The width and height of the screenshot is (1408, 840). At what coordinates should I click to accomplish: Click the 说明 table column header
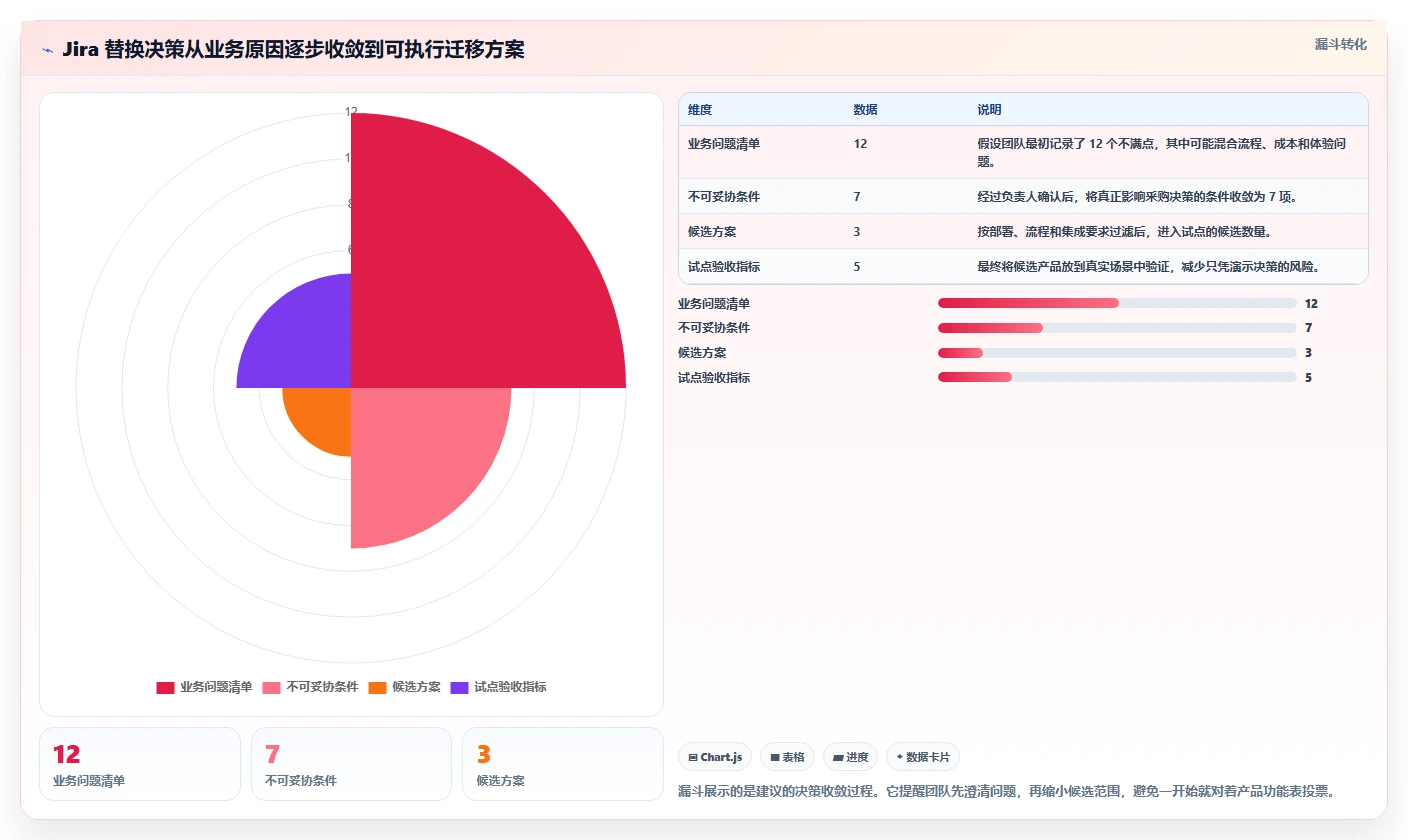(x=989, y=110)
